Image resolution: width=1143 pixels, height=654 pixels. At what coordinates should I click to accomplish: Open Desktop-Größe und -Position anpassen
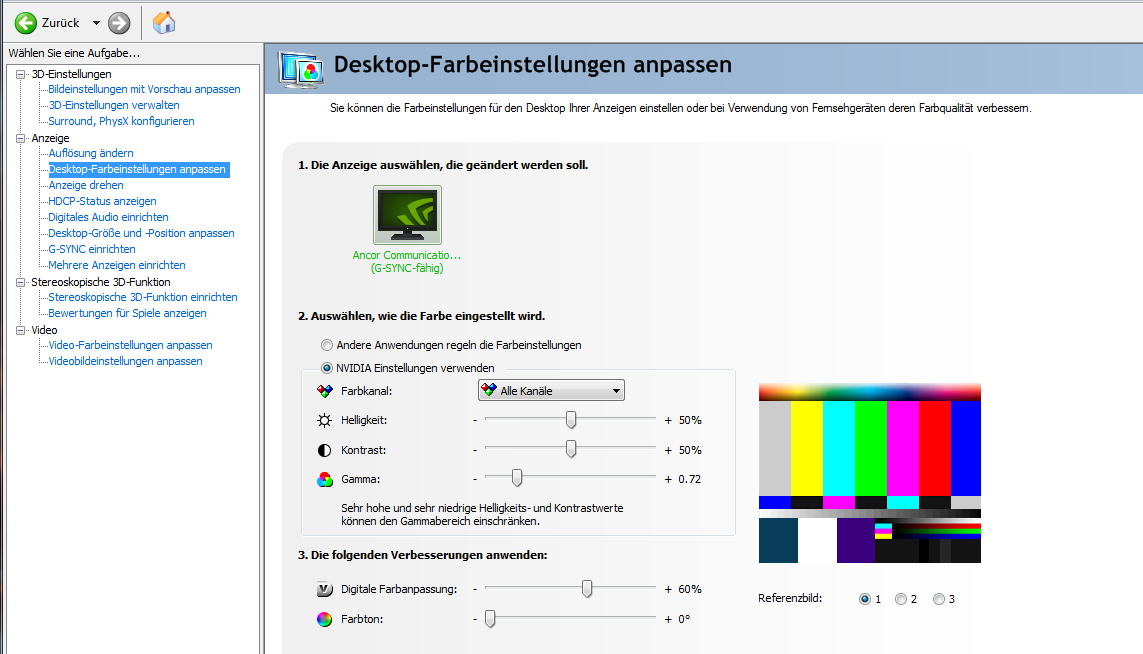click(141, 233)
